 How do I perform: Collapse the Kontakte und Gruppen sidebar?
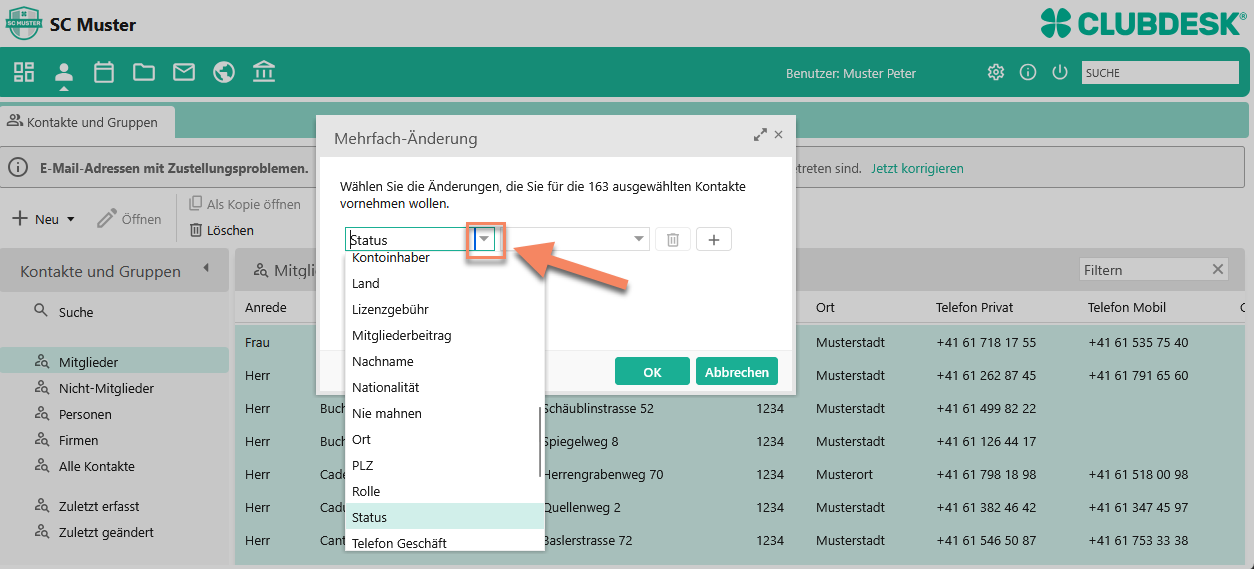[x=206, y=268]
